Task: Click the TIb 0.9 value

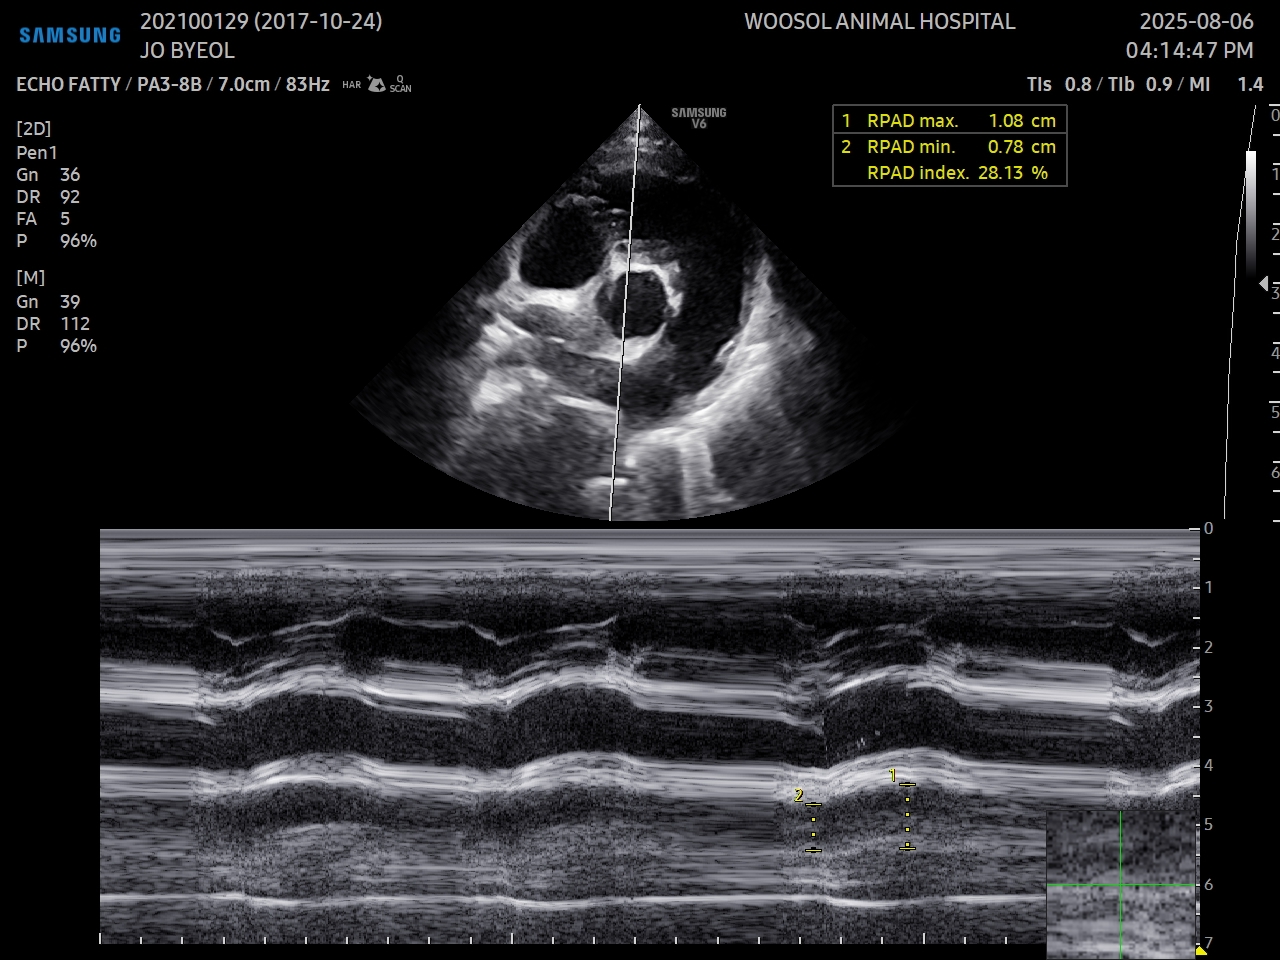Action: click(1140, 85)
